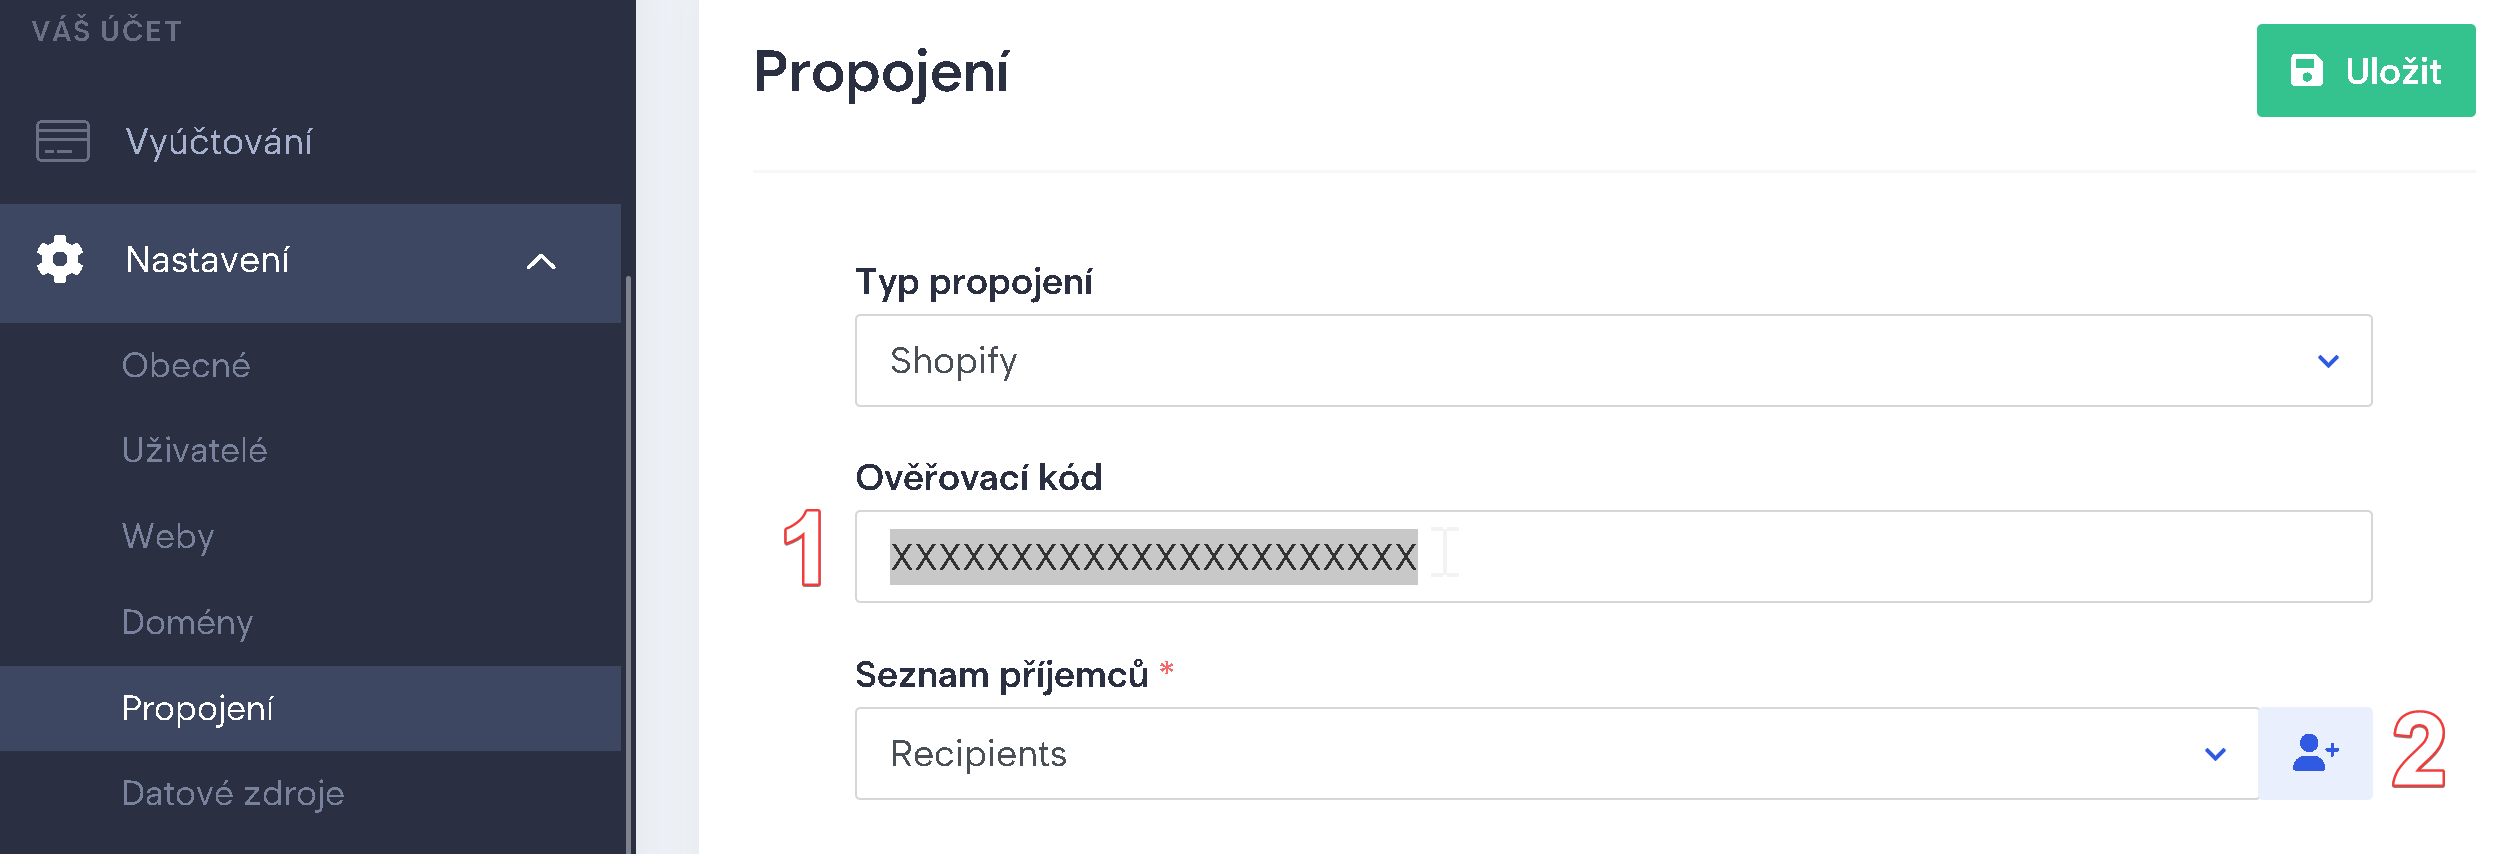Click the Vyúčtování menu label
Viewport: 2507px width, 854px height.
(x=219, y=142)
